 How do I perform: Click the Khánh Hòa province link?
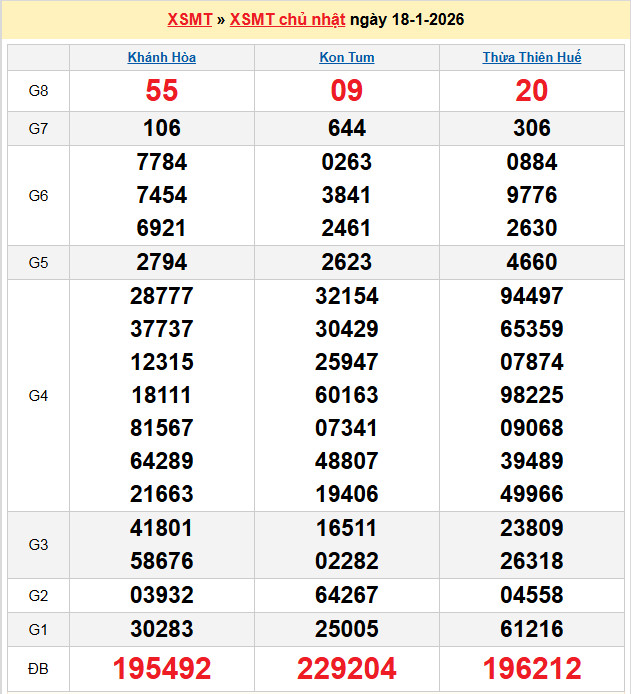162,57
